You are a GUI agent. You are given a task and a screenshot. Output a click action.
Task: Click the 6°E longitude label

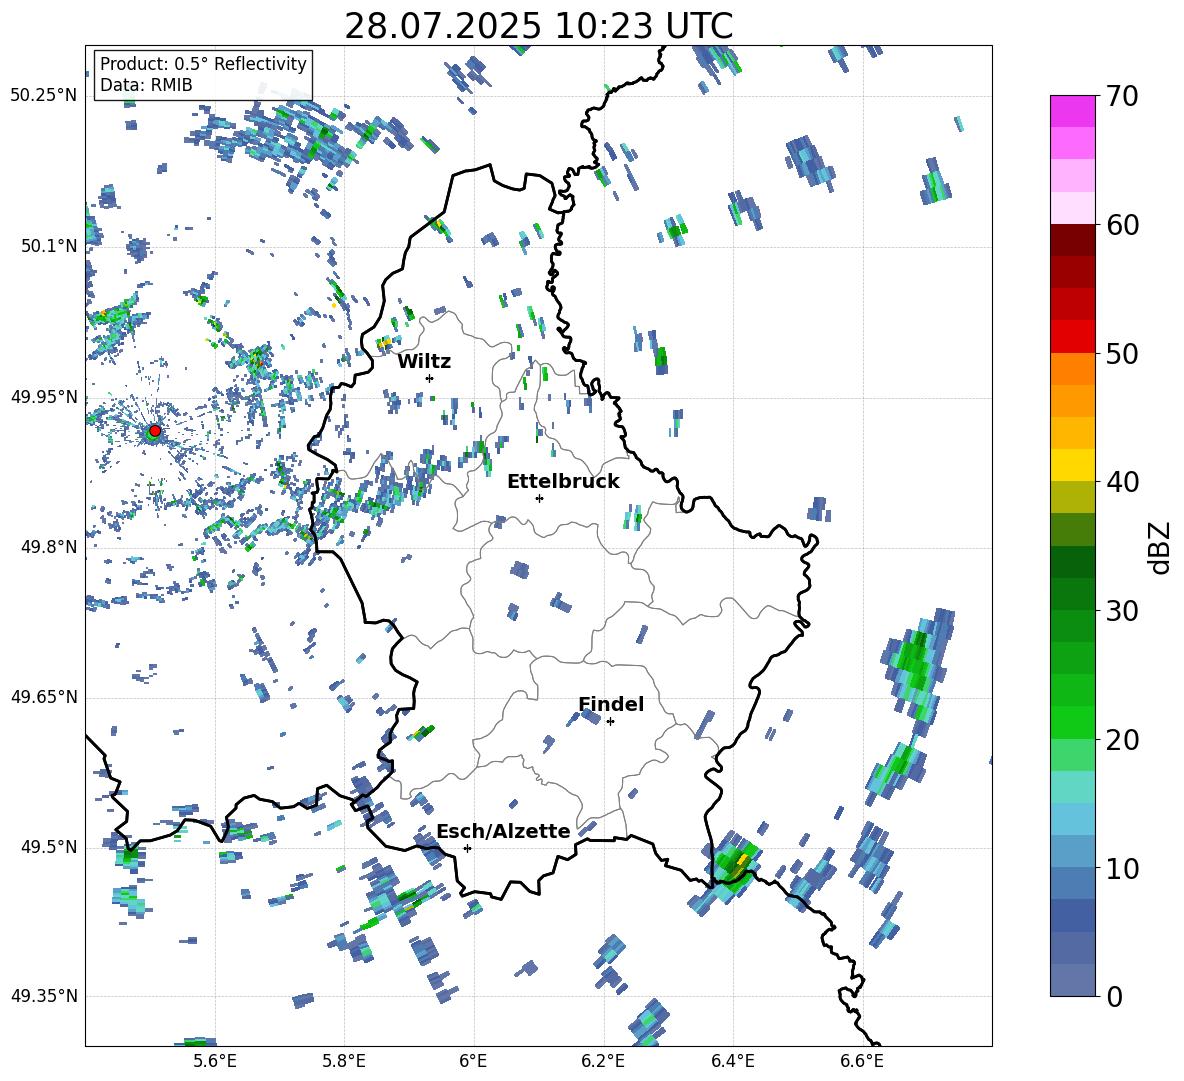click(473, 1061)
